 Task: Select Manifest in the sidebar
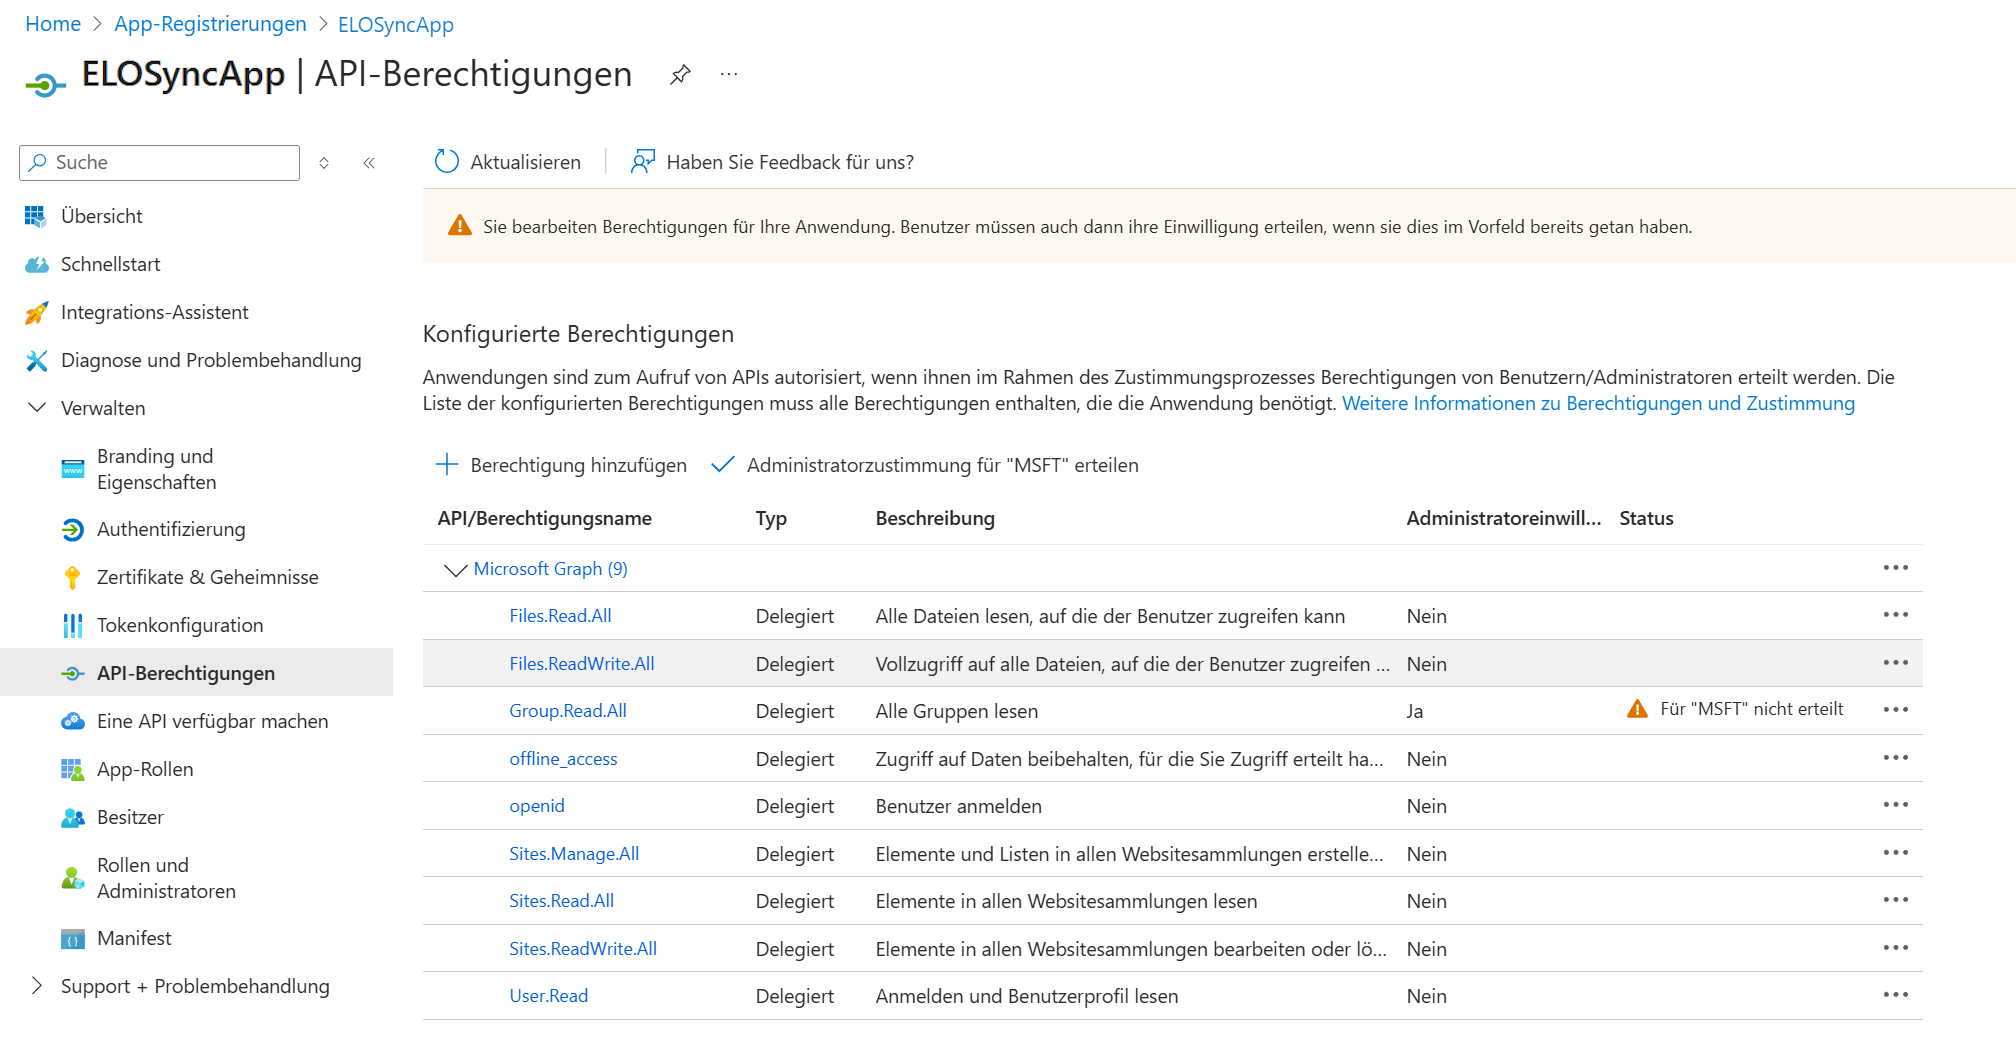134,938
